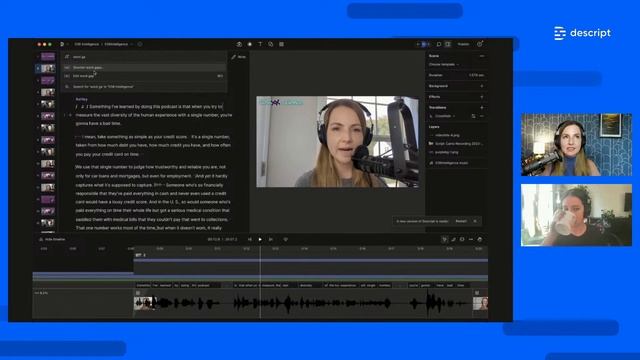Viewport: 640px width, 360px height.
Task: Select the highlighted second scene thumbnail
Action: 48,68
